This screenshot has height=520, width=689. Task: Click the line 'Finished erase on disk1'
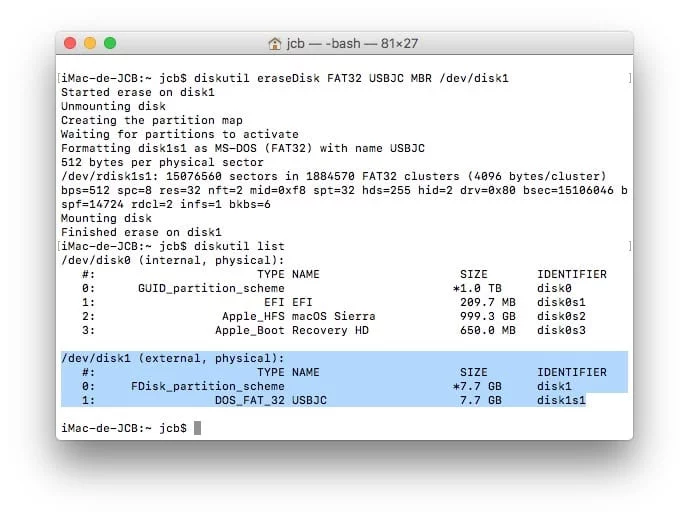click(141, 233)
